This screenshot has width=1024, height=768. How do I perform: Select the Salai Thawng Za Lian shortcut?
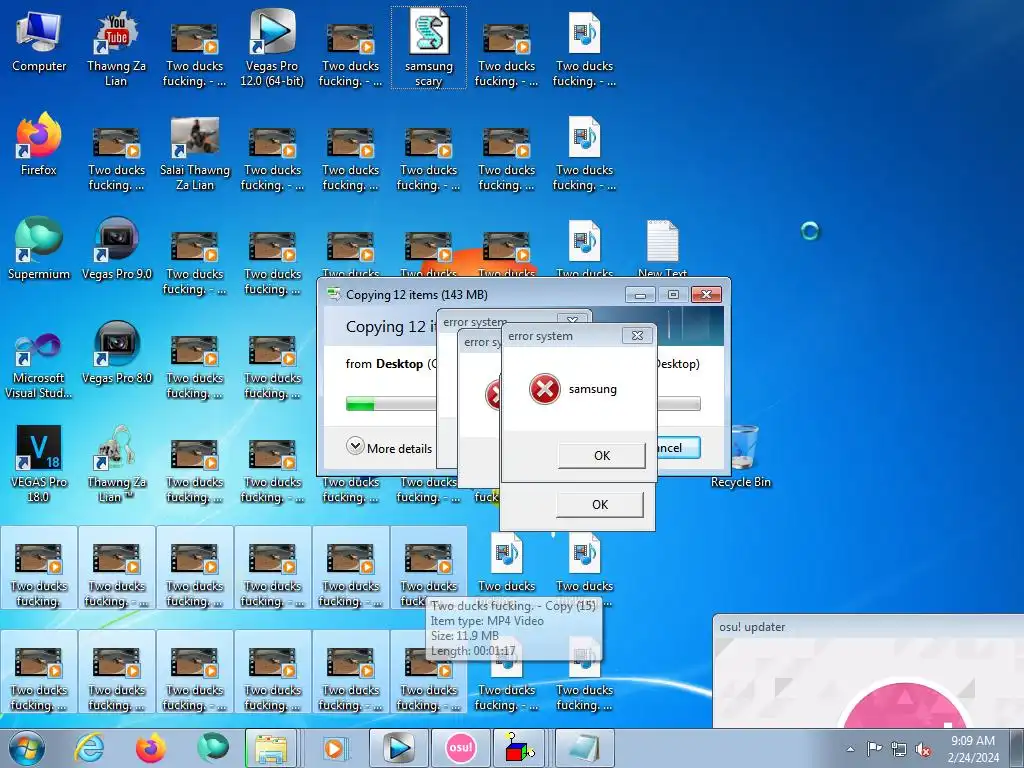tap(195, 154)
